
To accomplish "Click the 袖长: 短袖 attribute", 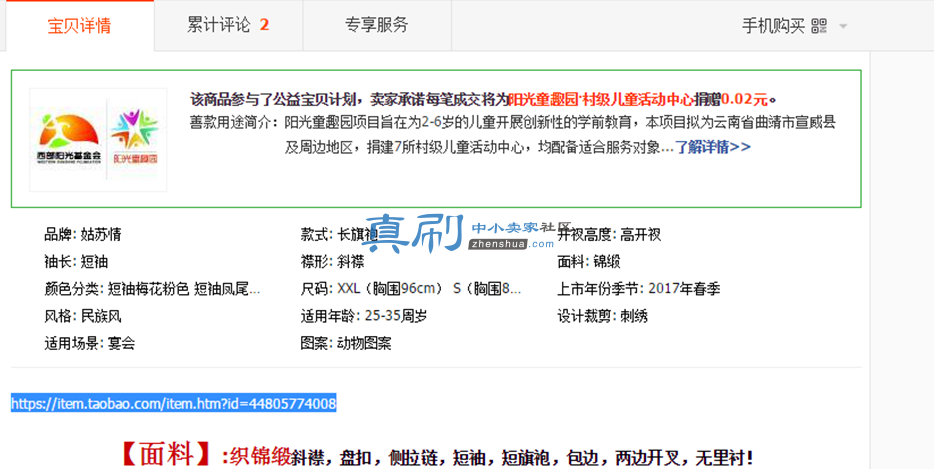I will 76,262.
